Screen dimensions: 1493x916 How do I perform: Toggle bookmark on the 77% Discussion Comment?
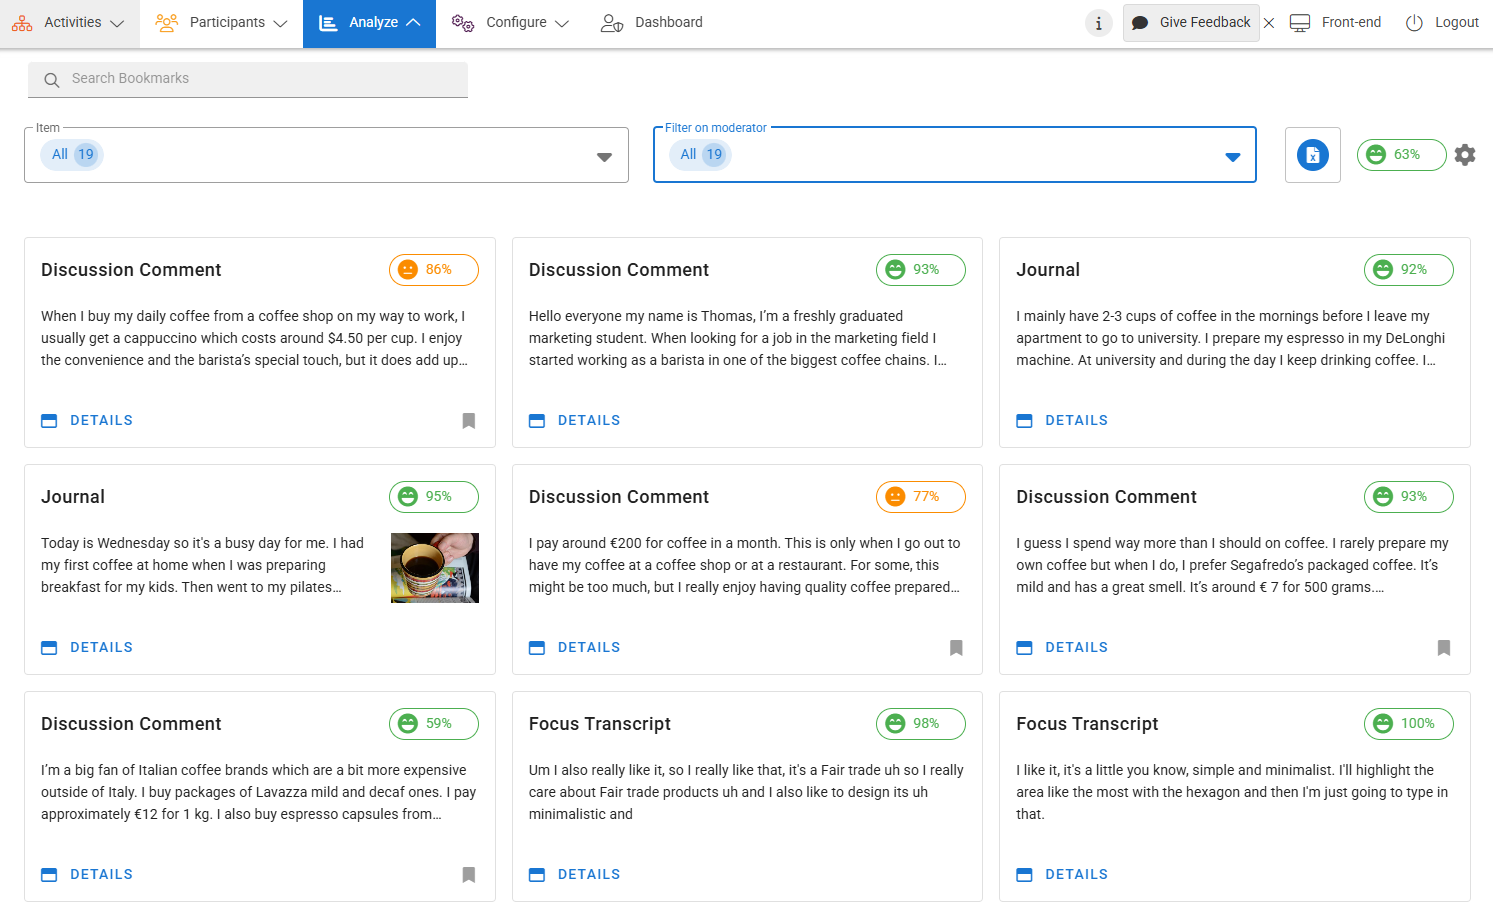(956, 648)
